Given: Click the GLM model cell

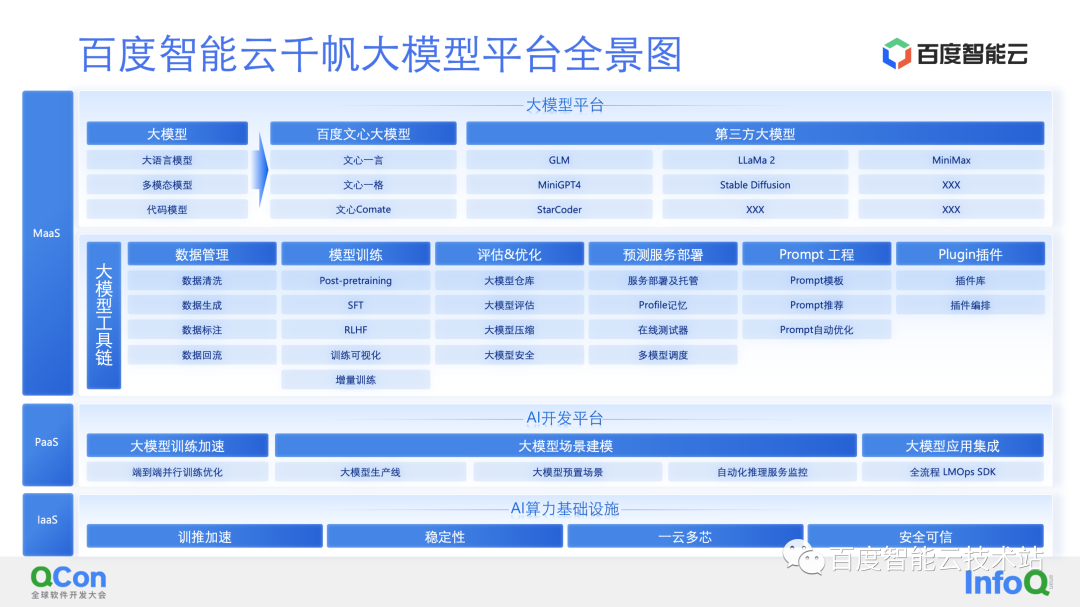Looking at the screenshot, I should 559,160.
